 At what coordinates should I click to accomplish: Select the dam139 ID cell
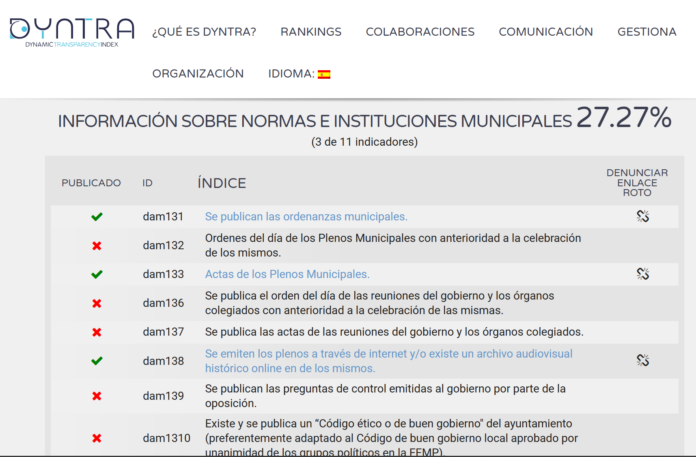point(163,396)
